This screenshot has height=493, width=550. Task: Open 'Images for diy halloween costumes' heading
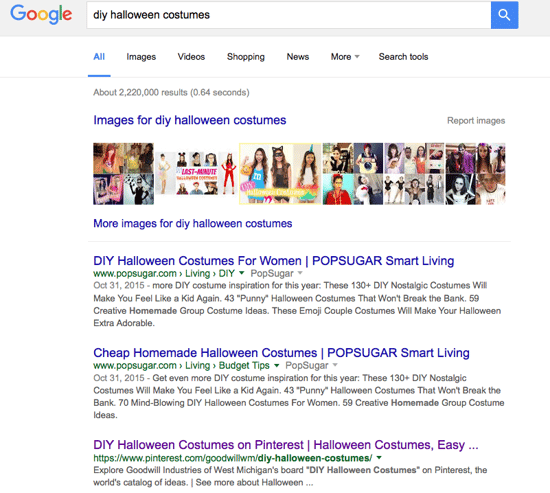[190, 120]
